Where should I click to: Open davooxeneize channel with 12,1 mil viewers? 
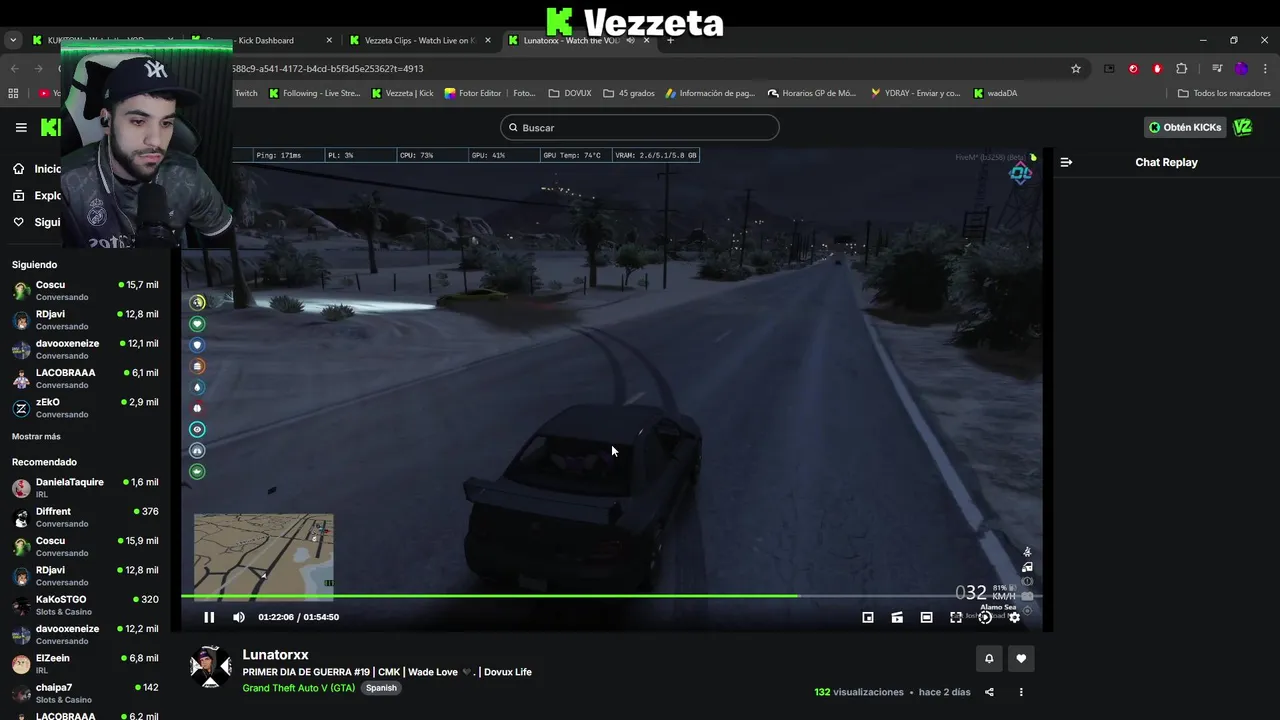tap(85, 349)
